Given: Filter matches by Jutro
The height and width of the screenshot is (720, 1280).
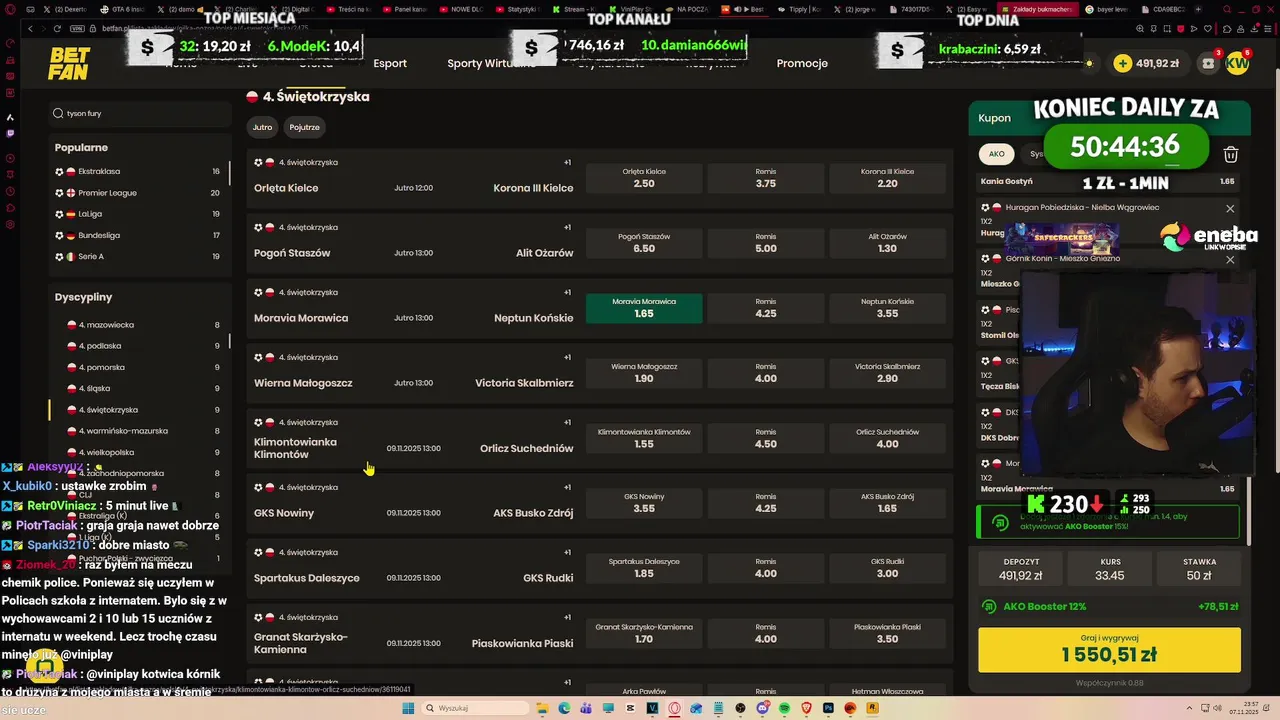Looking at the screenshot, I should (x=262, y=127).
